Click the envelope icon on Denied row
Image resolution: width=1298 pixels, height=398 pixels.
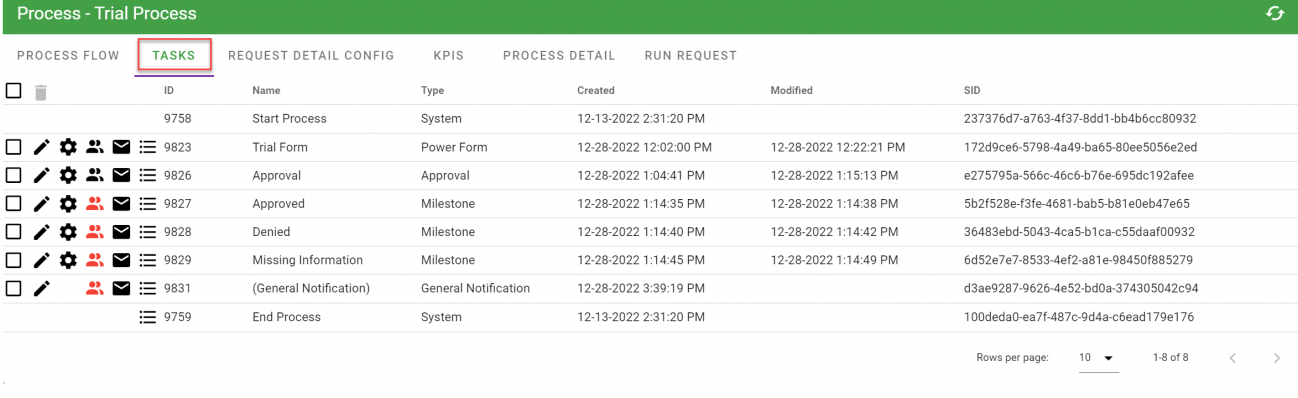point(121,232)
